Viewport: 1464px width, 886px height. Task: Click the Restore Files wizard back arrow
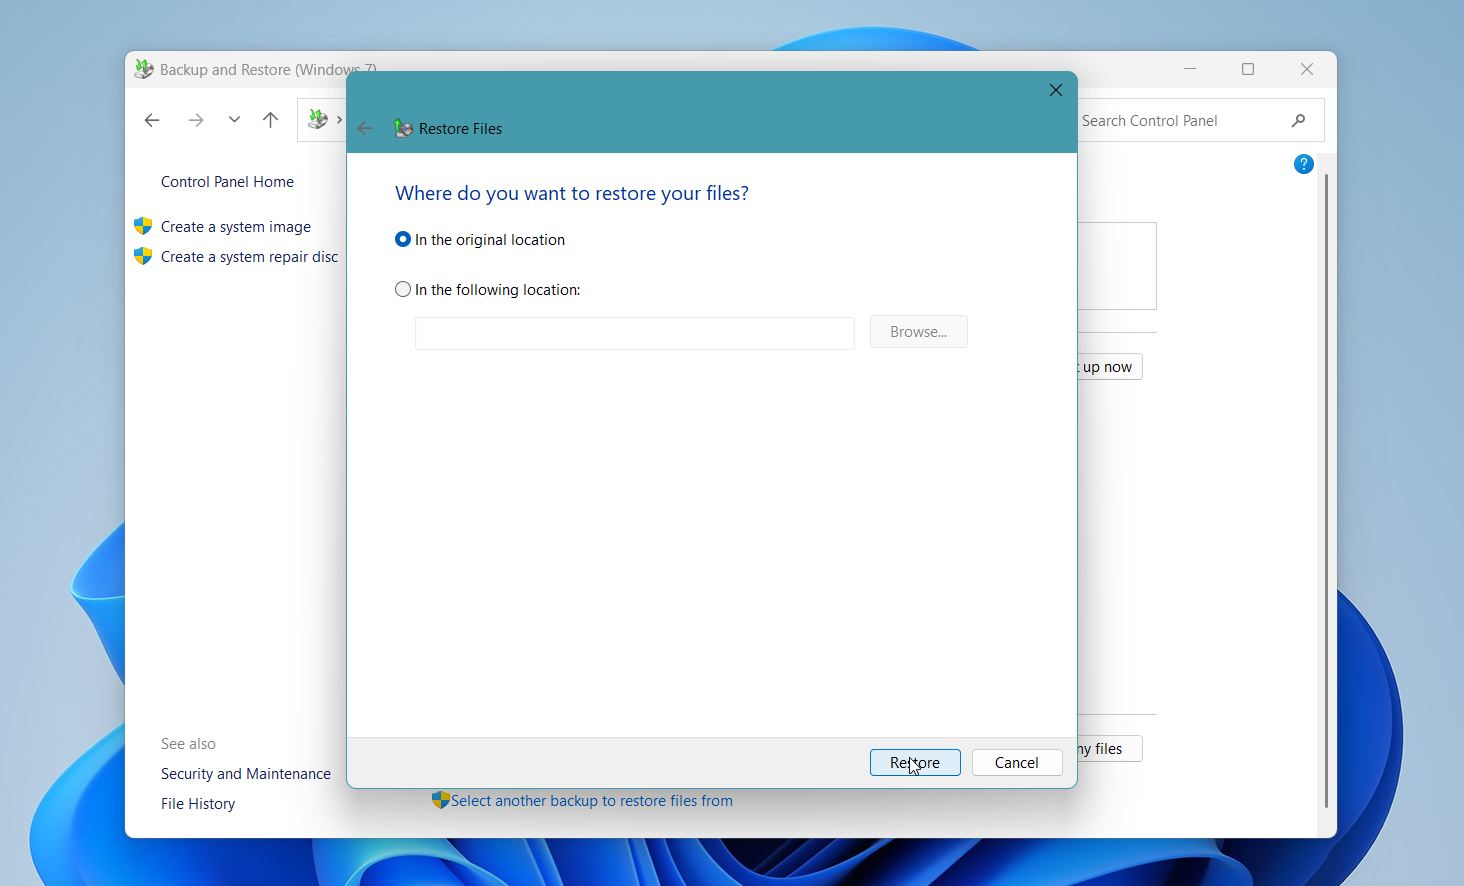[x=365, y=128]
